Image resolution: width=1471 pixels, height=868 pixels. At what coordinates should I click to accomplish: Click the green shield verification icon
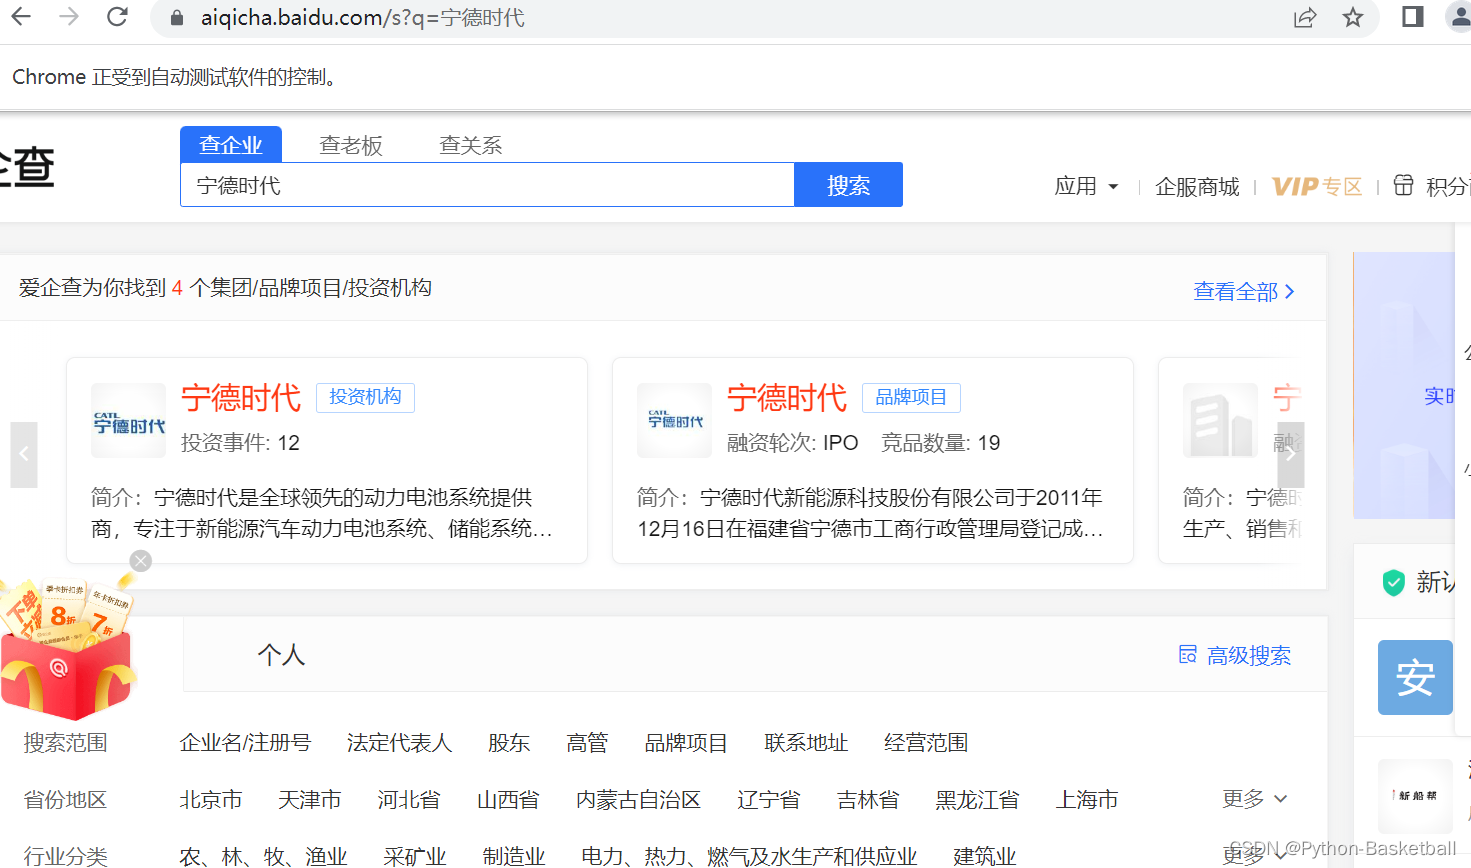click(x=1393, y=583)
